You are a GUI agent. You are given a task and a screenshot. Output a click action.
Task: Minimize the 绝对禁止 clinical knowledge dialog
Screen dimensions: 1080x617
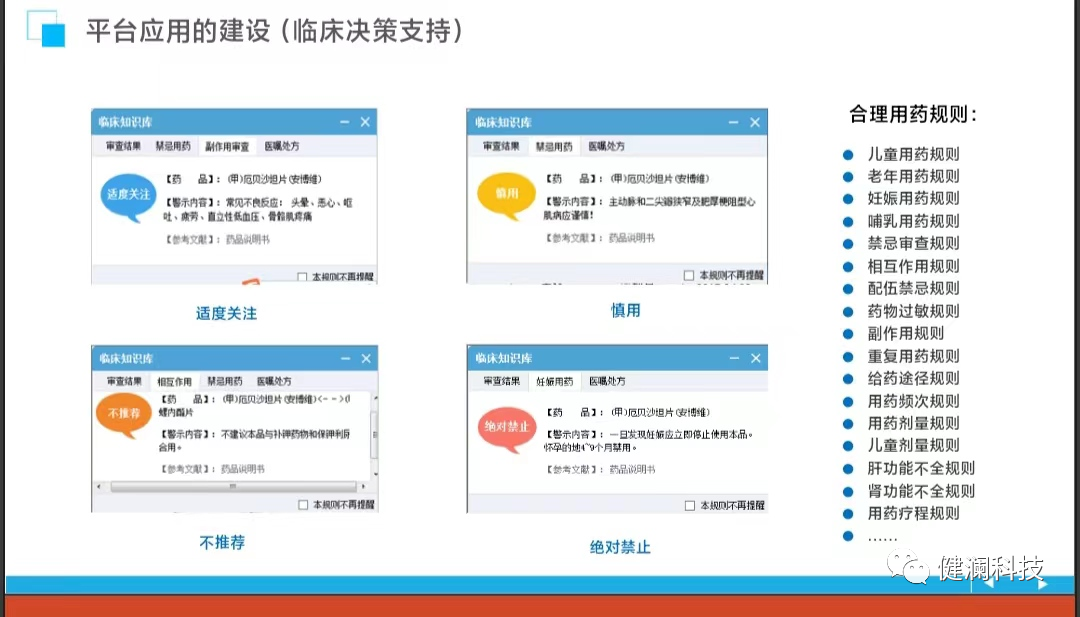pyautogui.click(x=736, y=358)
